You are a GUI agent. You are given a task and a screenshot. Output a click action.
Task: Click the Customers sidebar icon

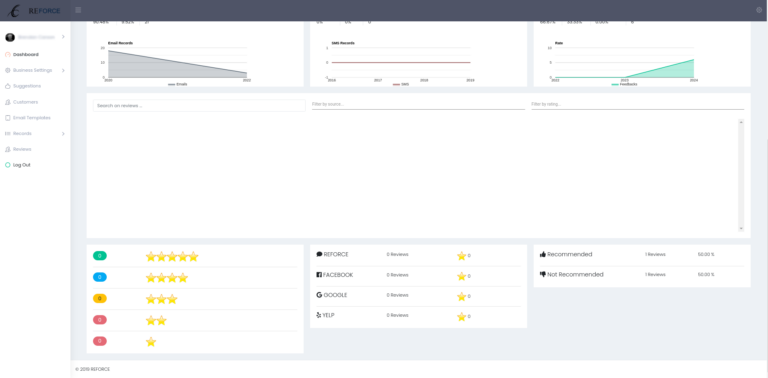8,102
